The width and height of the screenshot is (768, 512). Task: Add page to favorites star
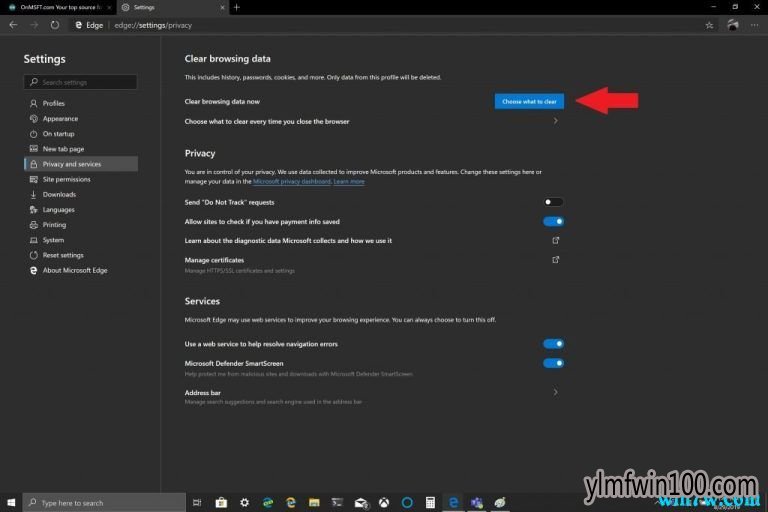709,25
